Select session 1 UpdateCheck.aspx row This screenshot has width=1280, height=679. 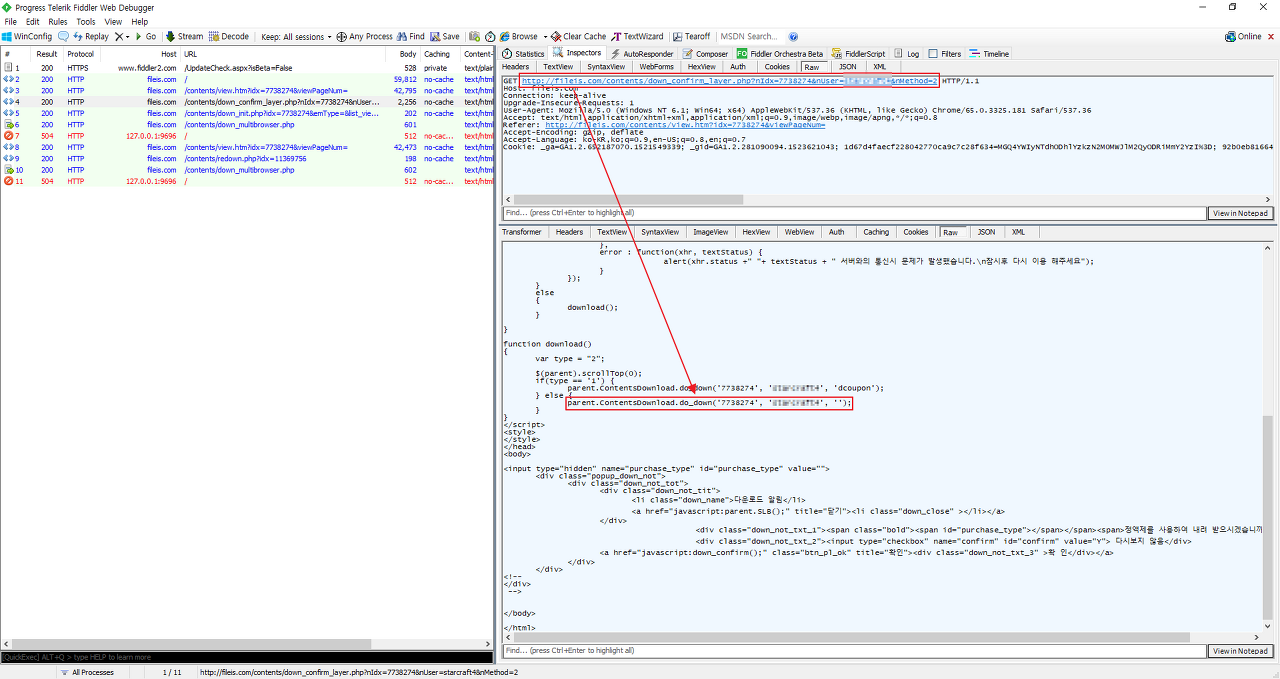click(x=246, y=68)
